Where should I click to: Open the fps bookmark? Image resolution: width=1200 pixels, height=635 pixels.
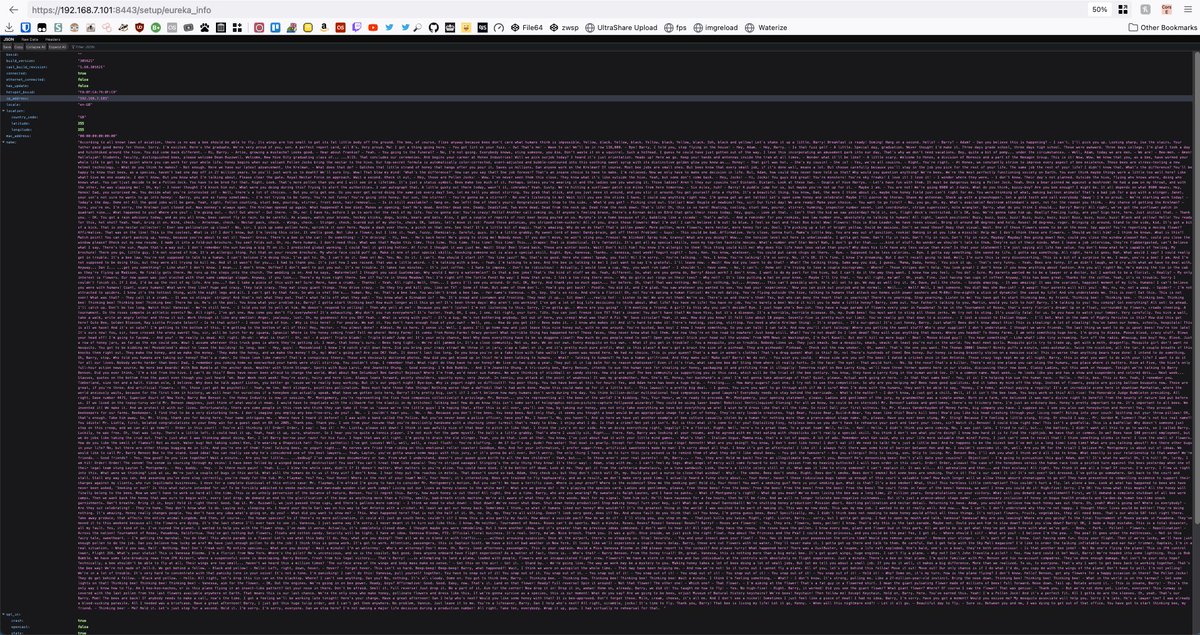click(675, 28)
